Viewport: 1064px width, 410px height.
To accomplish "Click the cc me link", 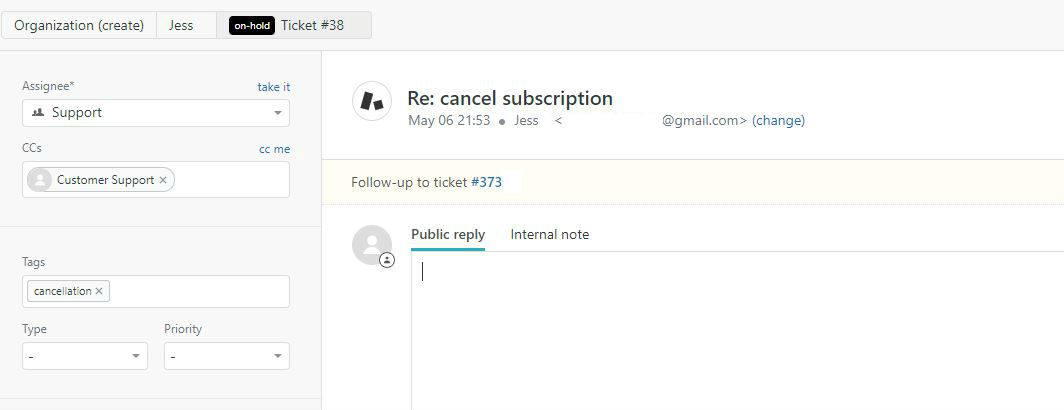I will click(x=274, y=149).
